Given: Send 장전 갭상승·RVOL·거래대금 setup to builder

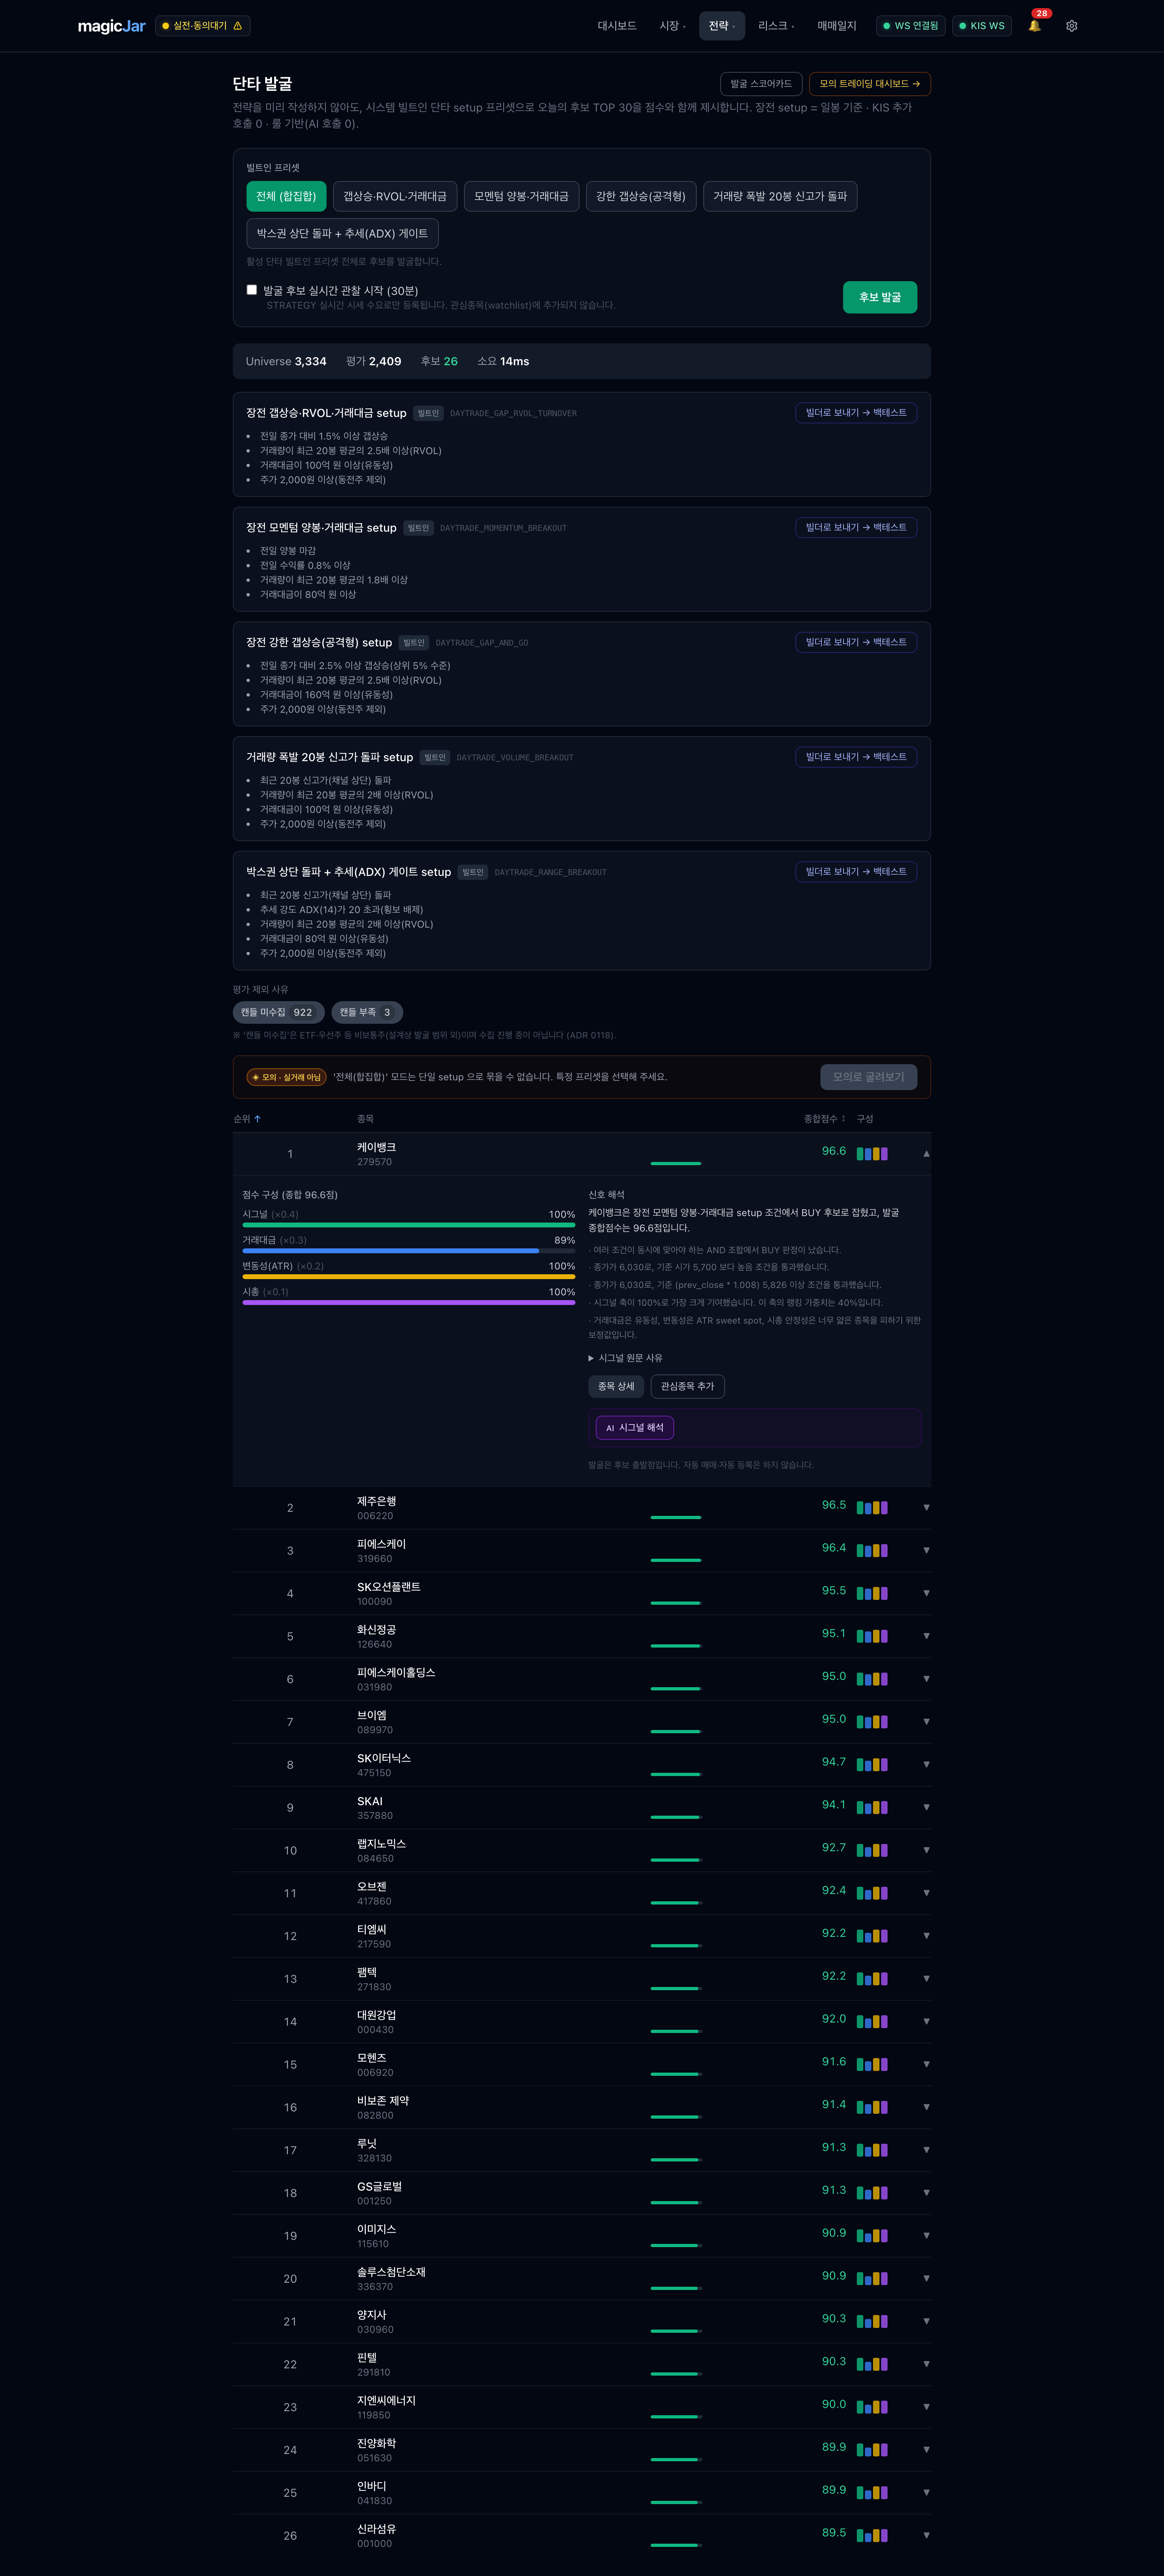Looking at the screenshot, I should click(x=856, y=413).
